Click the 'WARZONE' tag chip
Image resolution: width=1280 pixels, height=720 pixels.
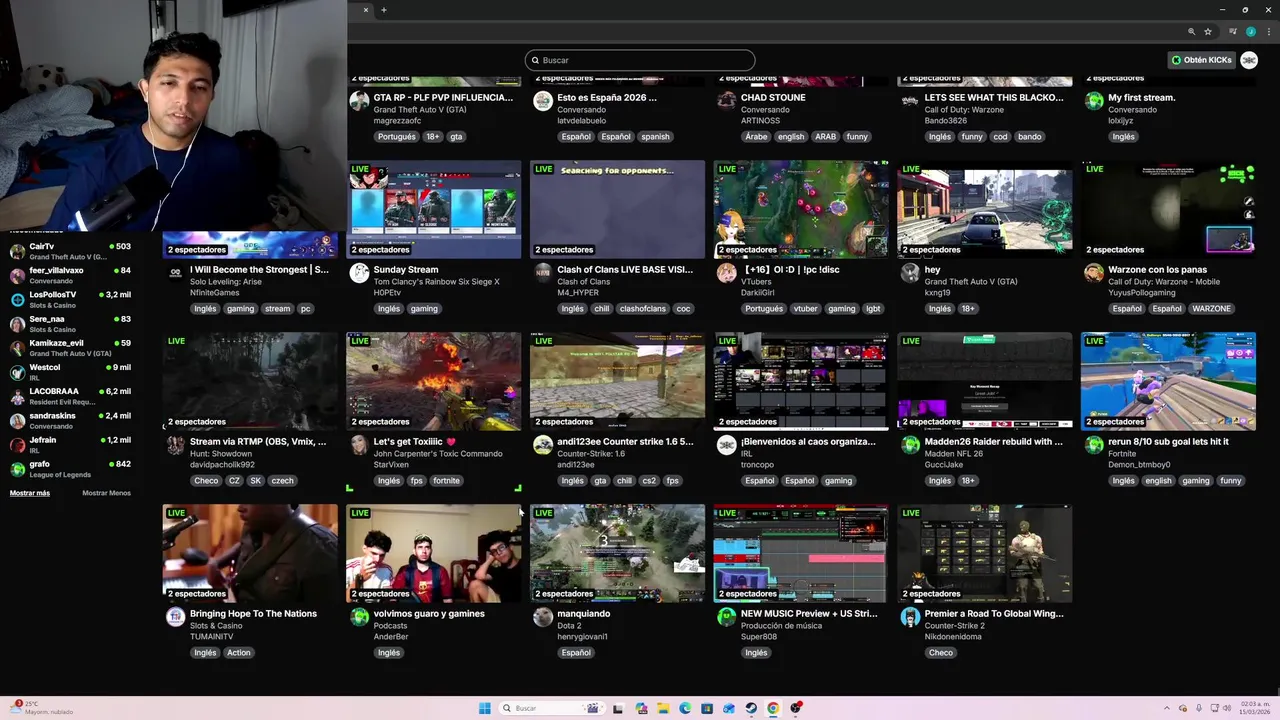[1211, 309]
